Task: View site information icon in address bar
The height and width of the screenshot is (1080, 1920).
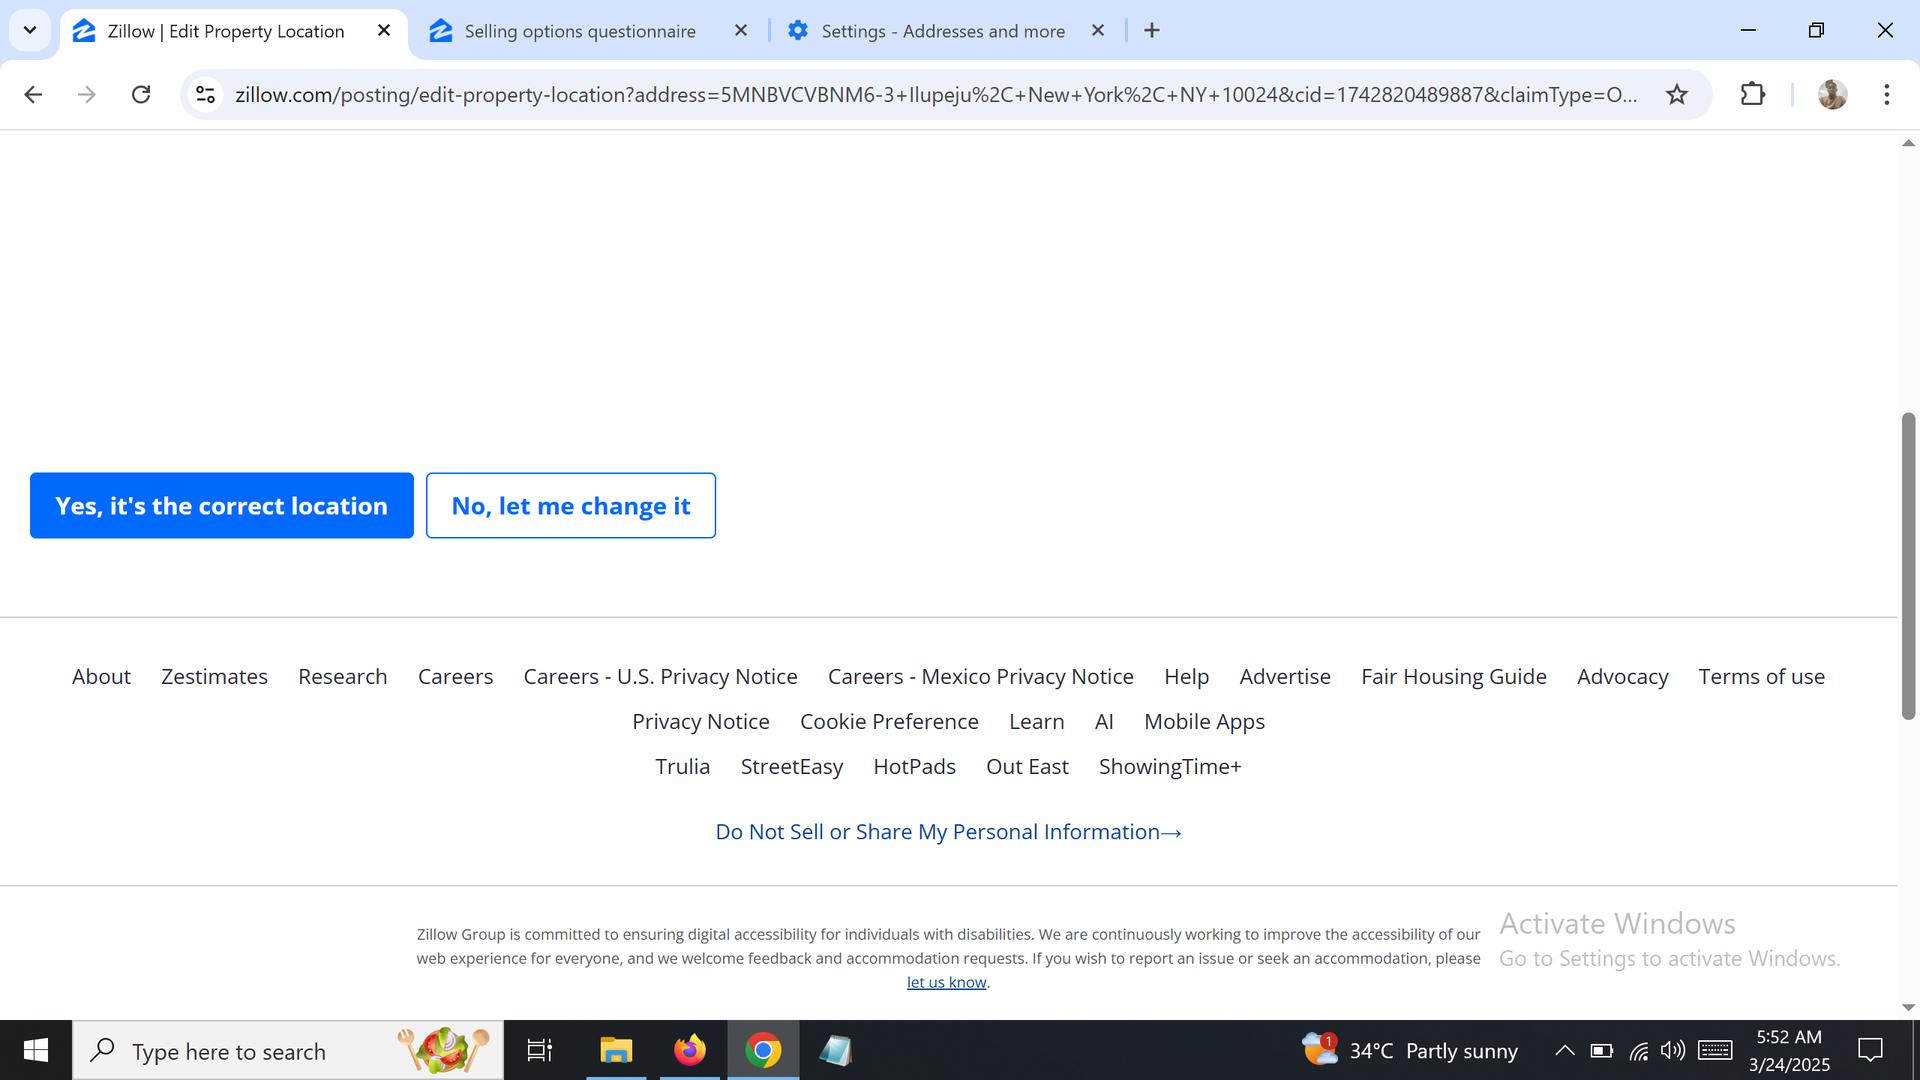Action: (x=205, y=94)
